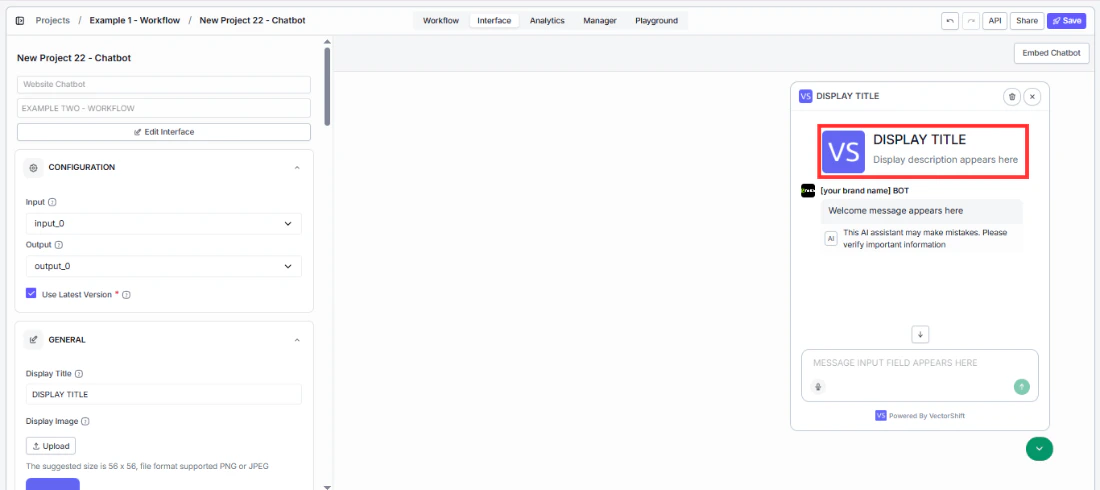
Task: Click the API button
Action: click(x=995, y=21)
